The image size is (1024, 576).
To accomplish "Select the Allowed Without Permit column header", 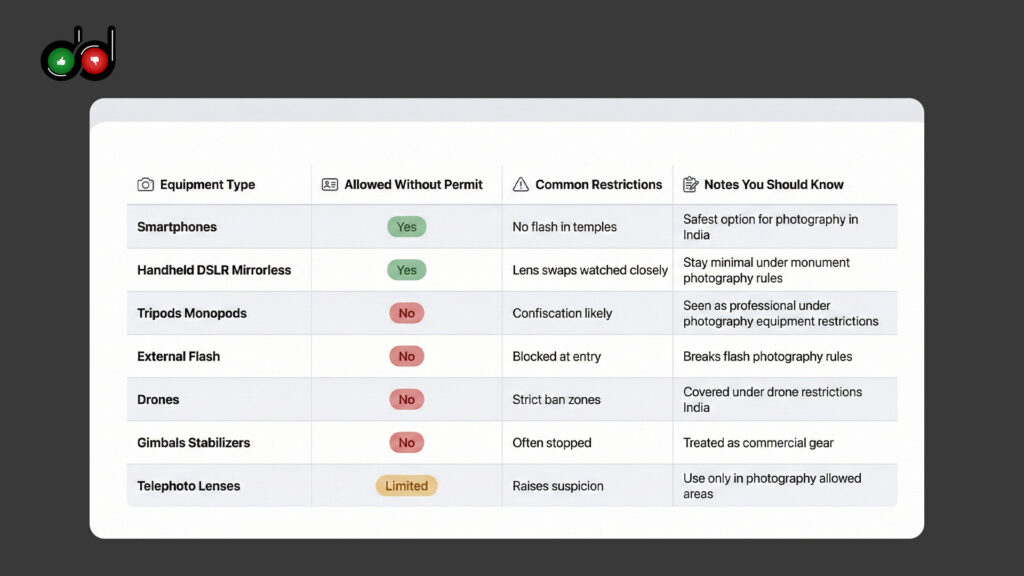I will pos(413,185).
